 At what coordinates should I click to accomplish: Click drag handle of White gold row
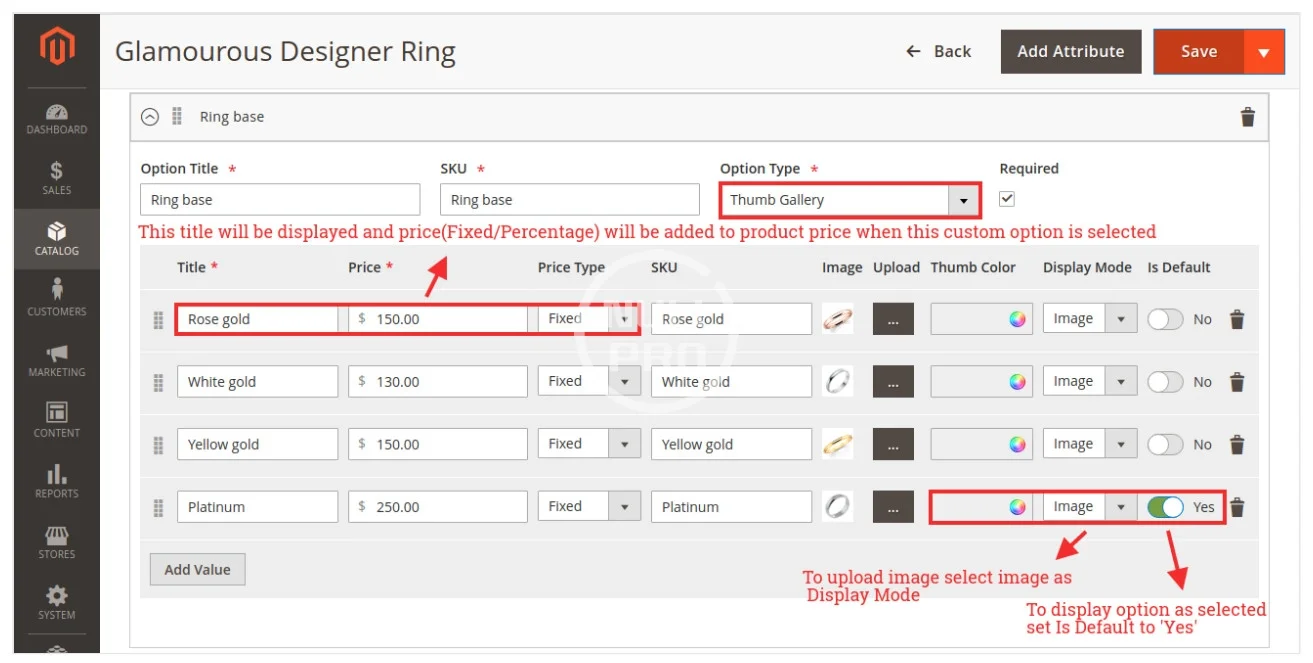tap(158, 382)
